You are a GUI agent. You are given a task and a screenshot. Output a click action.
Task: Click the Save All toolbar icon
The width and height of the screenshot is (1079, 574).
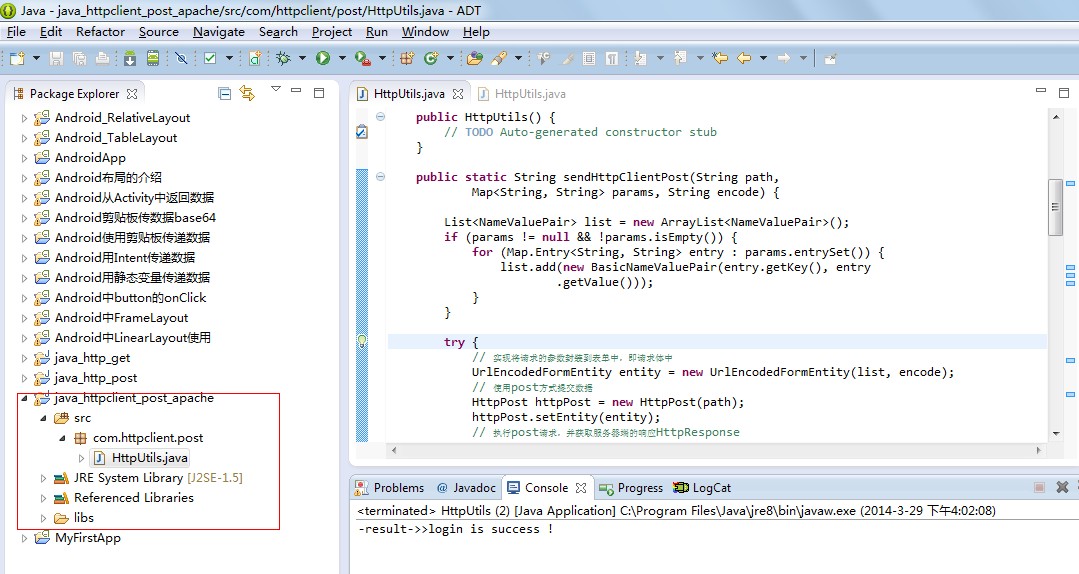coord(79,59)
